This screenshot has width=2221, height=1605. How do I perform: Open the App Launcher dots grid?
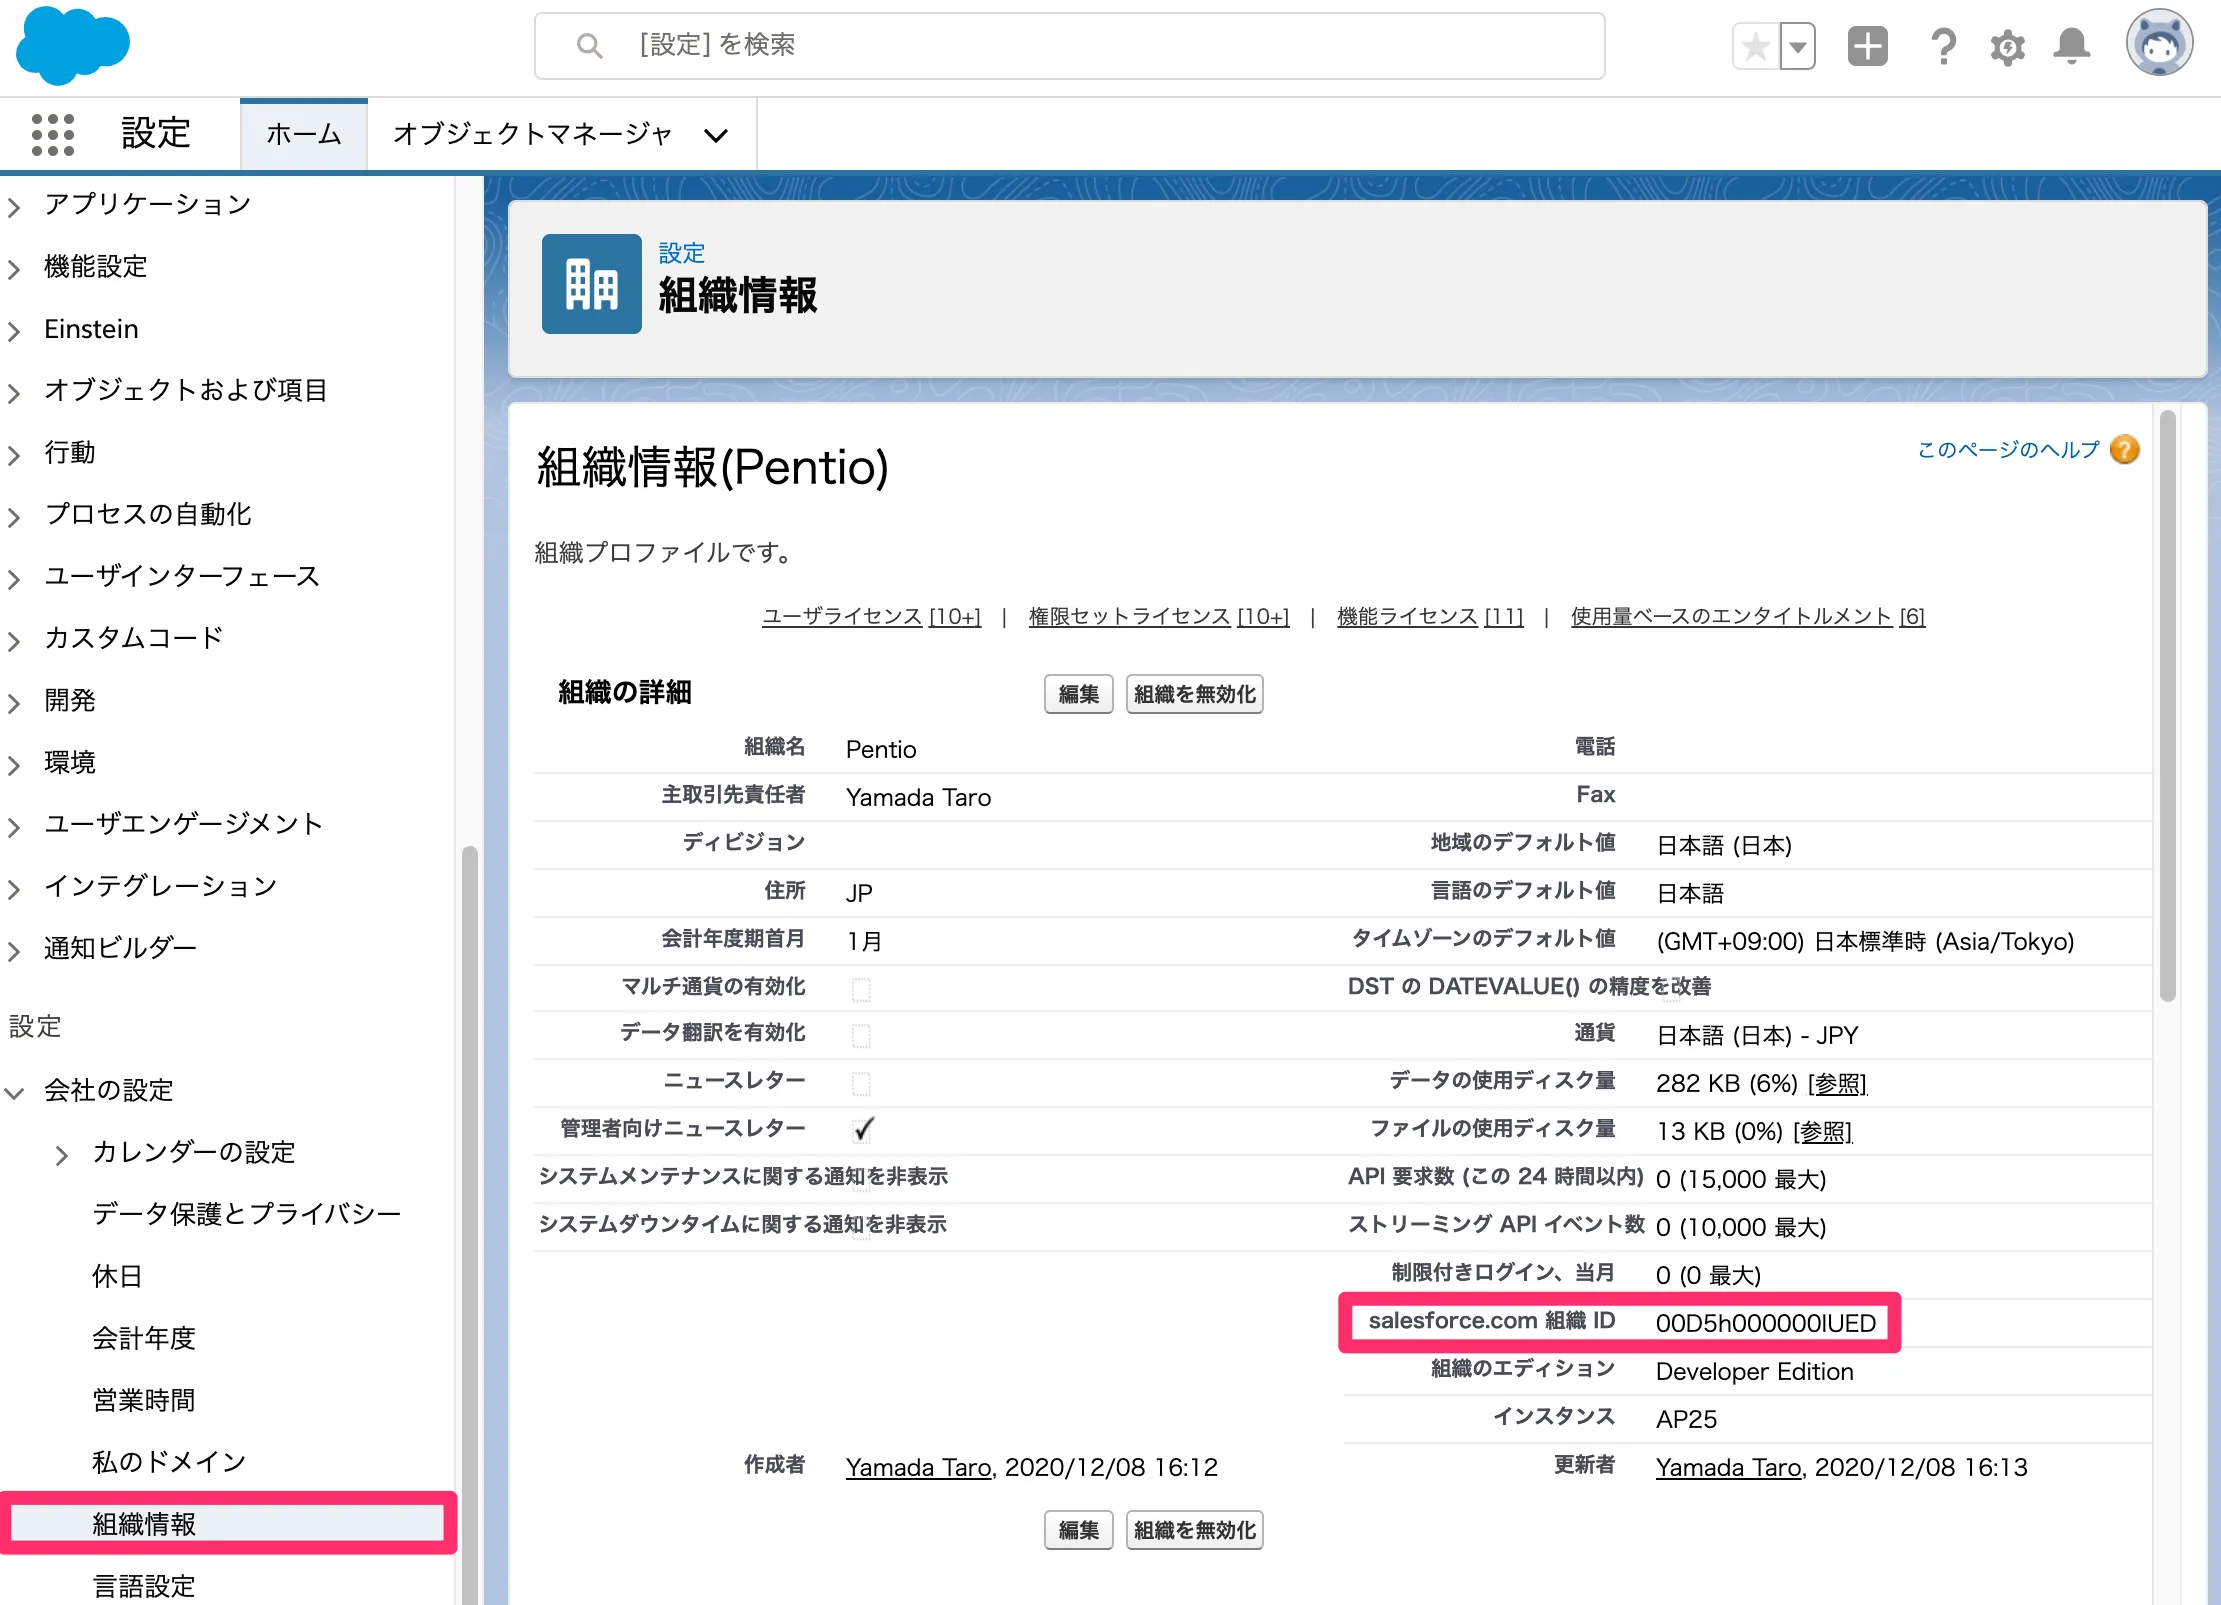53,134
